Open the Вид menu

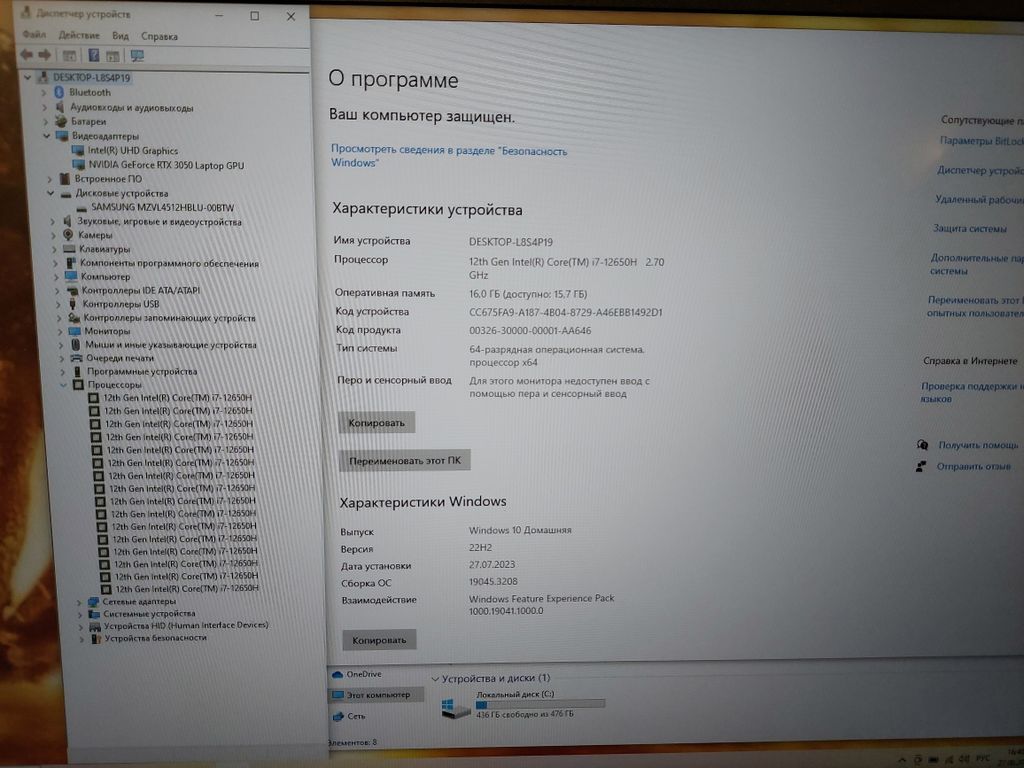coord(120,36)
